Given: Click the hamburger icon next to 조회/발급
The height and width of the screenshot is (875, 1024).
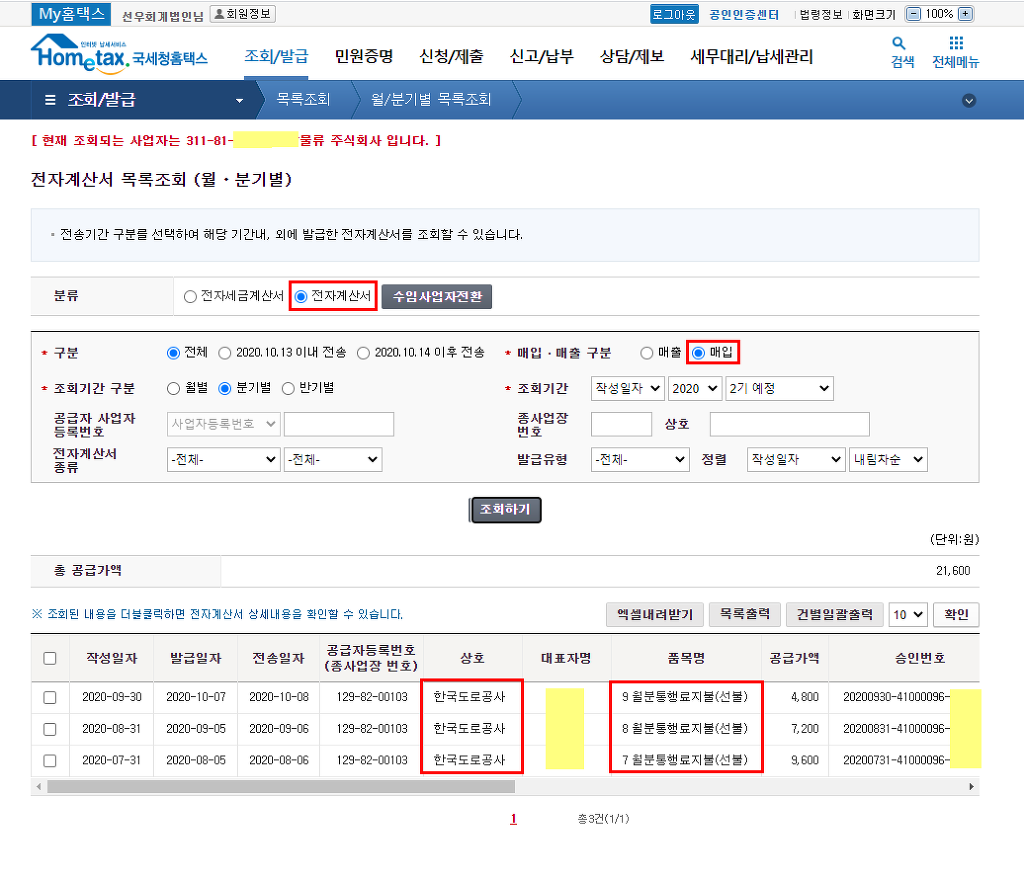Looking at the screenshot, I should click(x=50, y=100).
